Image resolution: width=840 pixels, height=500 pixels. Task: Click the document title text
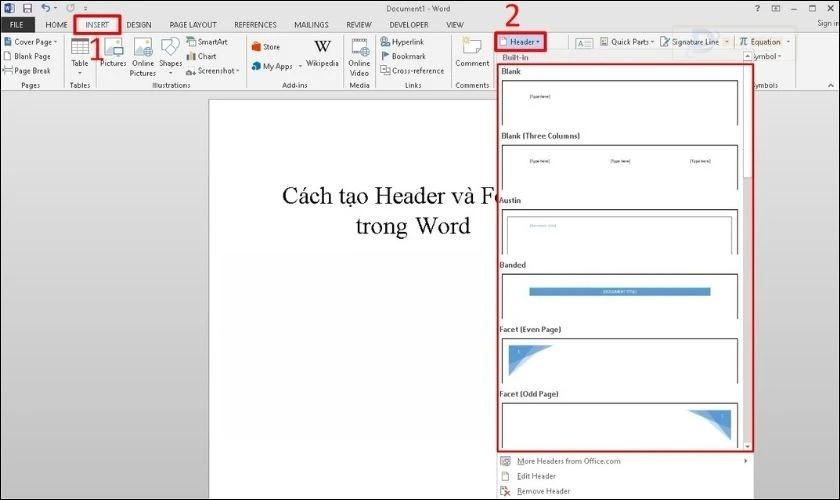[389, 211]
